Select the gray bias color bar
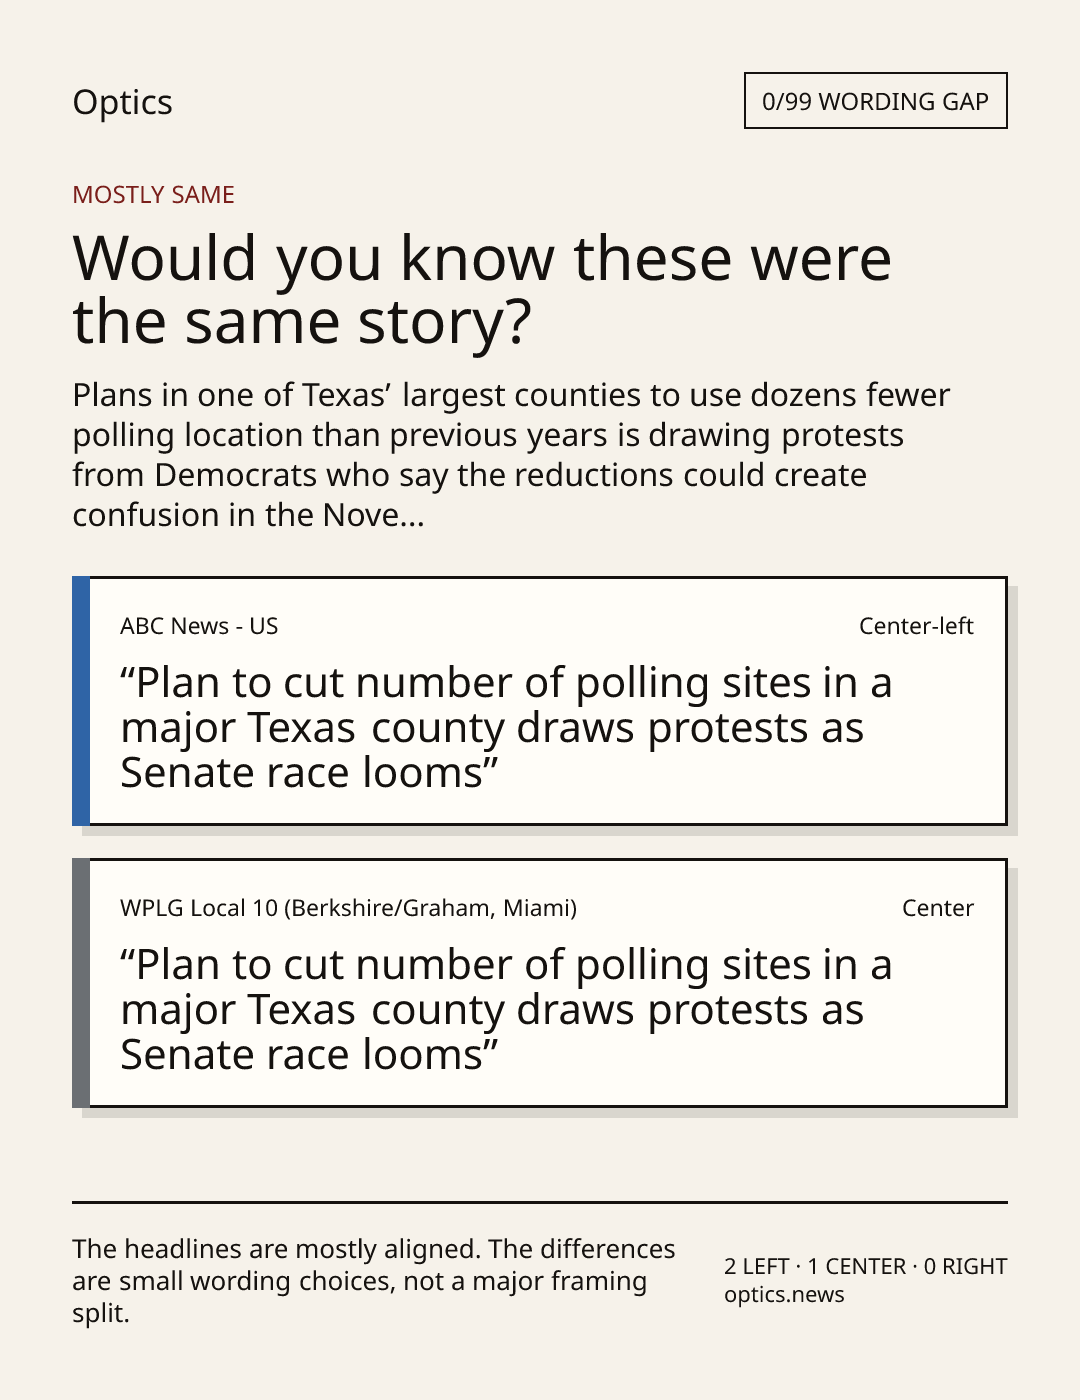 [x=81, y=983]
